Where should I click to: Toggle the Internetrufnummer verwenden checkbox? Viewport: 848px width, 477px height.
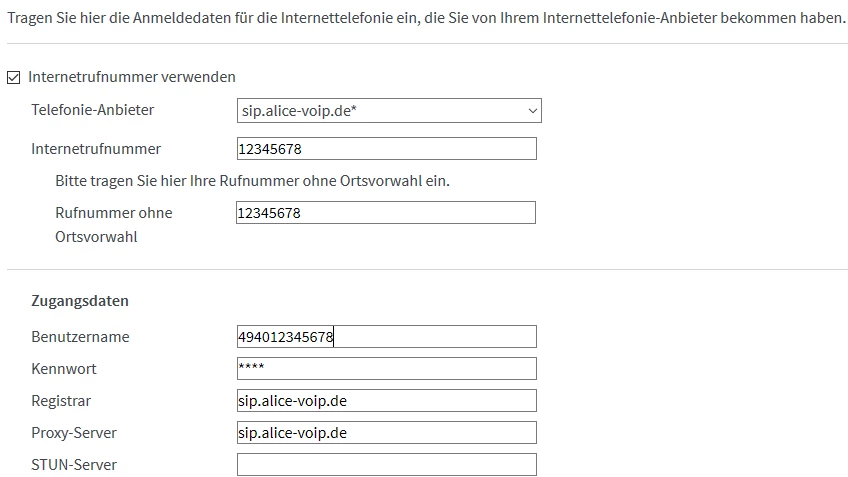[14, 77]
